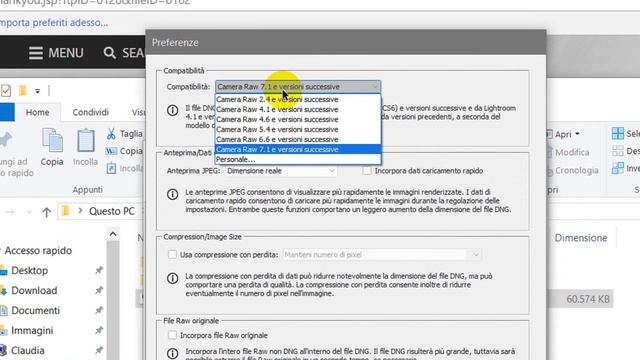The height and width of the screenshot is (360, 640).
Task: Click Copia percorso icon in ribbon
Action: (111, 151)
